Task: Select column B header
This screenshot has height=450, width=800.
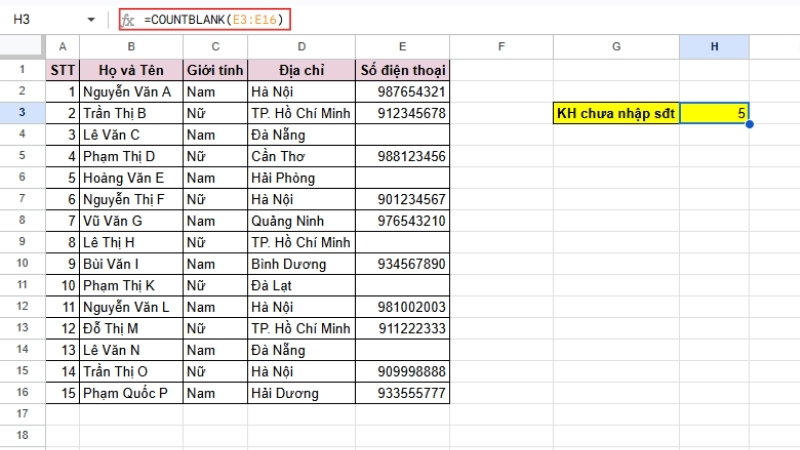Action: 131,47
